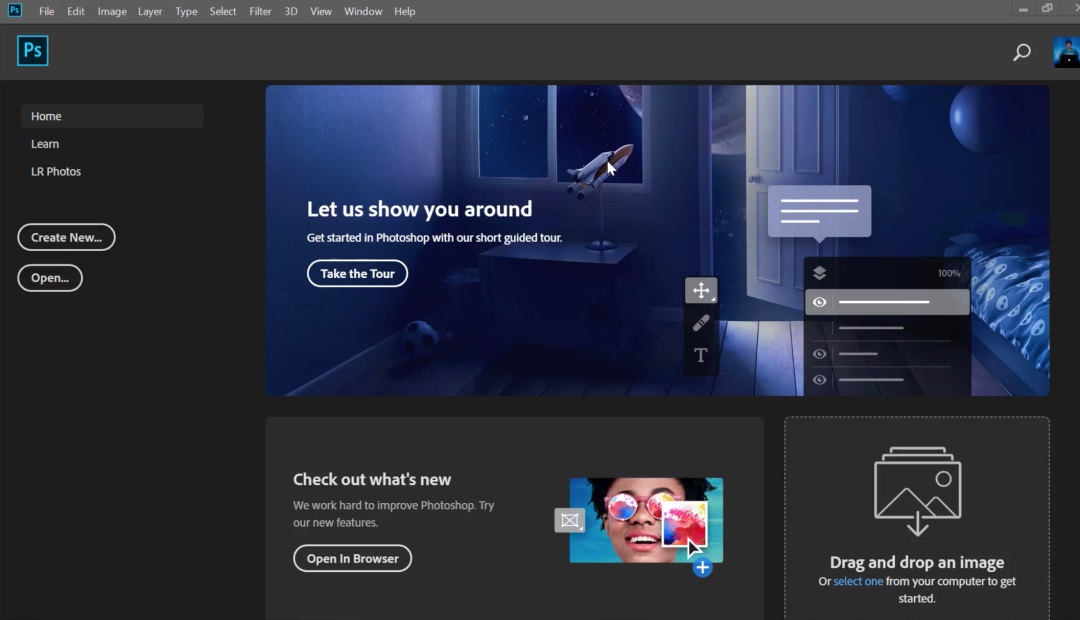Open the Select menu
Viewport: 1080px width, 620px height.
(x=222, y=11)
